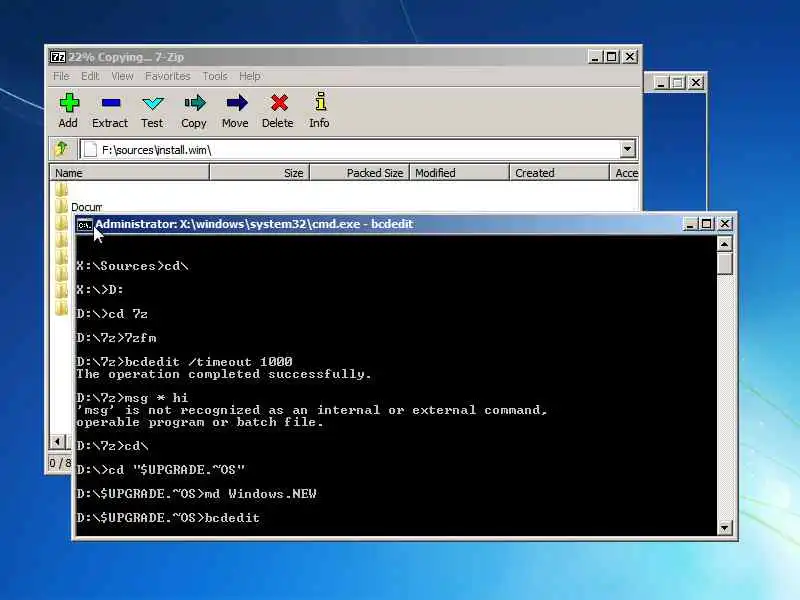This screenshot has height=600, width=800.
Task: Maximize the 7-Zip window
Action: pyautogui.click(x=612, y=57)
